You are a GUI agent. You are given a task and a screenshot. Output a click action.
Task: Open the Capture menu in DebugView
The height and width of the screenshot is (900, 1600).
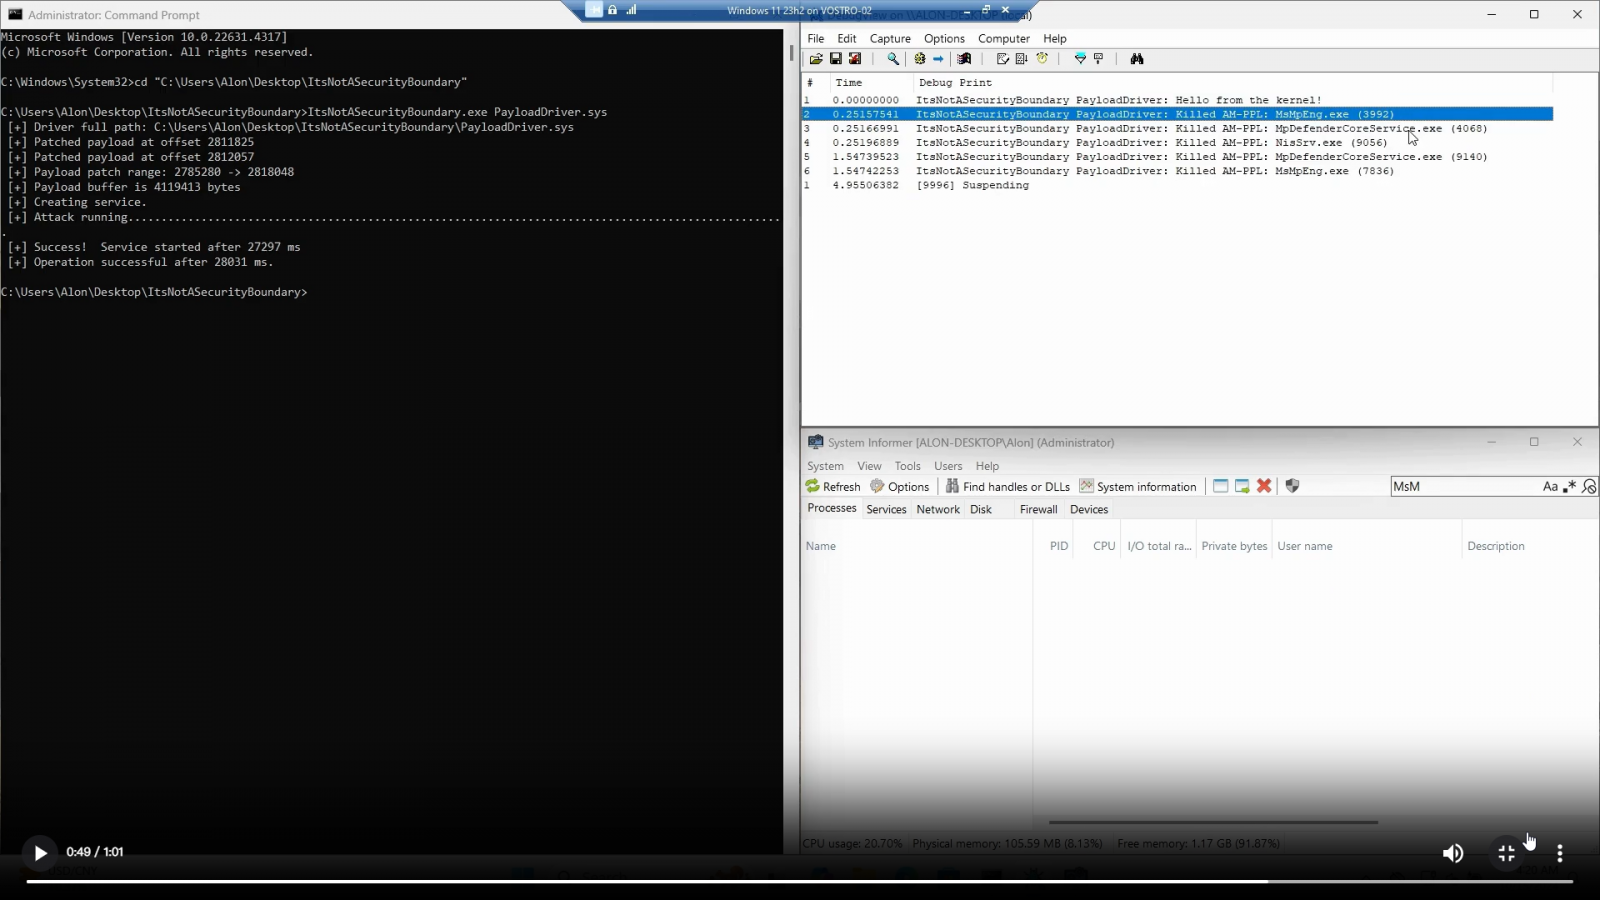click(x=890, y=38)
